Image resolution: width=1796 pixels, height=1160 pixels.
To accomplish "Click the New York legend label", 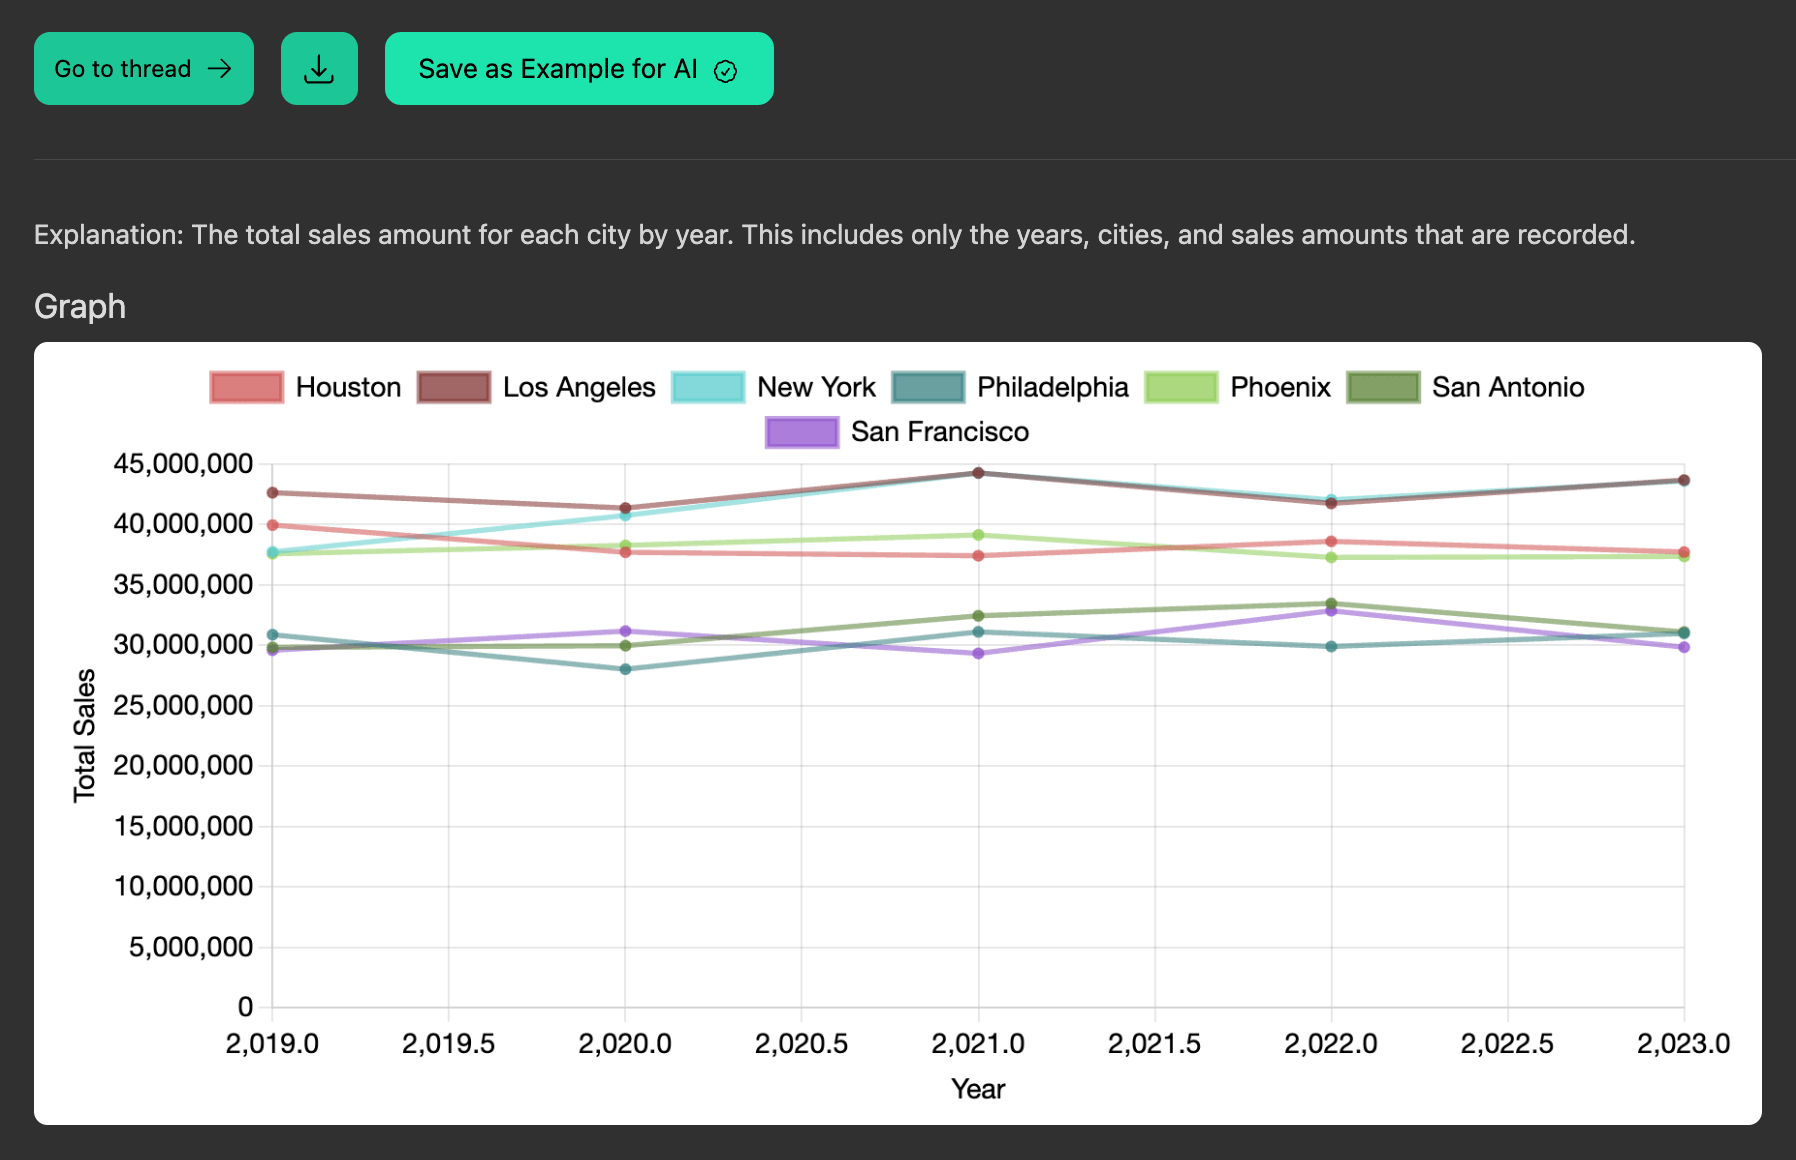I will (816, 387).
